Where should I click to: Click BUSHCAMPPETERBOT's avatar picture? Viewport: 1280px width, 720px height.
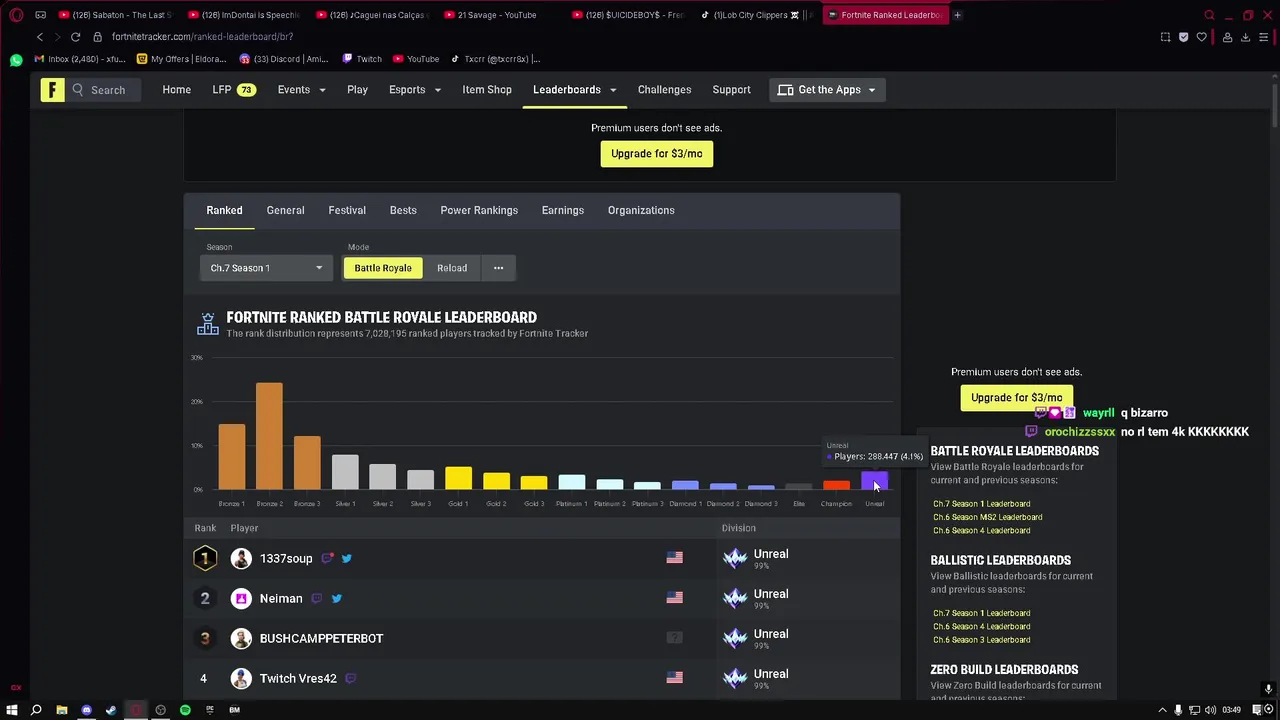(x=241, y=639)
